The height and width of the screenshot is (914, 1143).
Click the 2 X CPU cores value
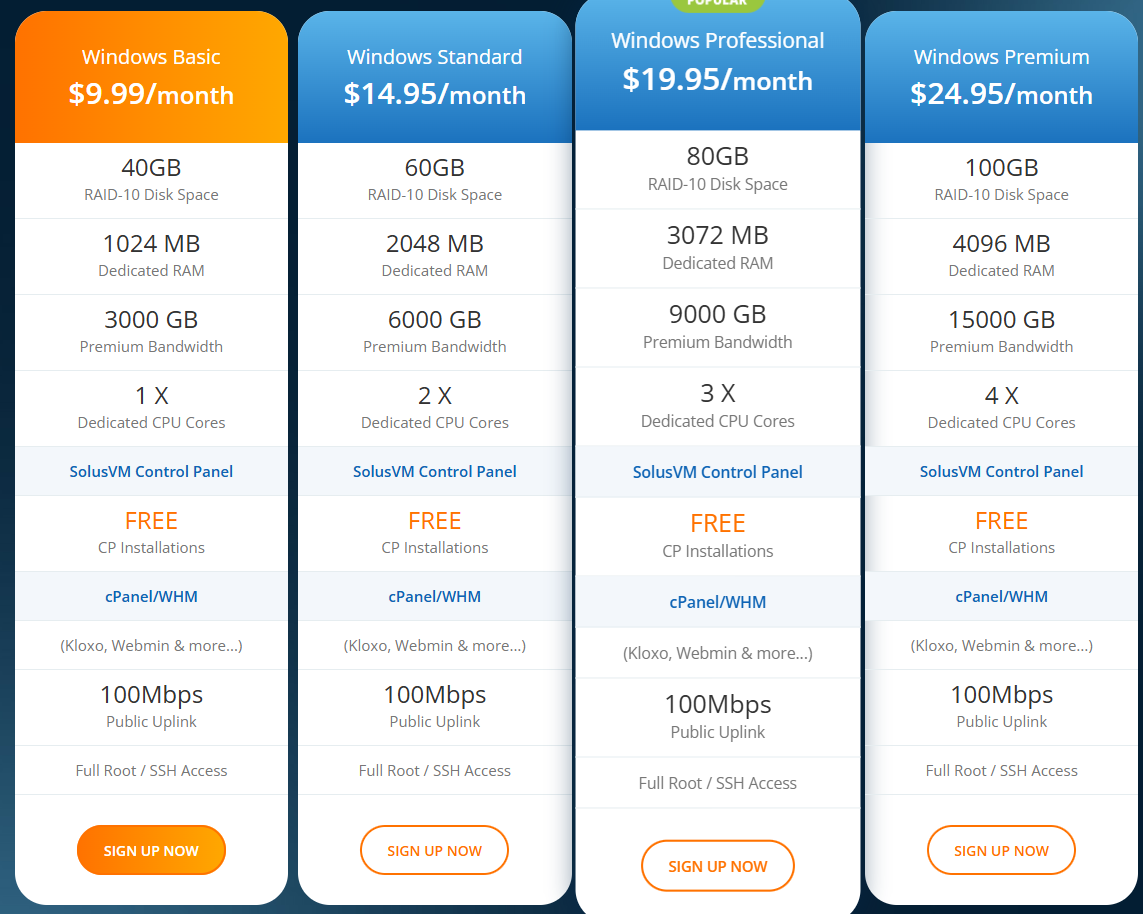(x=434, y=395)
